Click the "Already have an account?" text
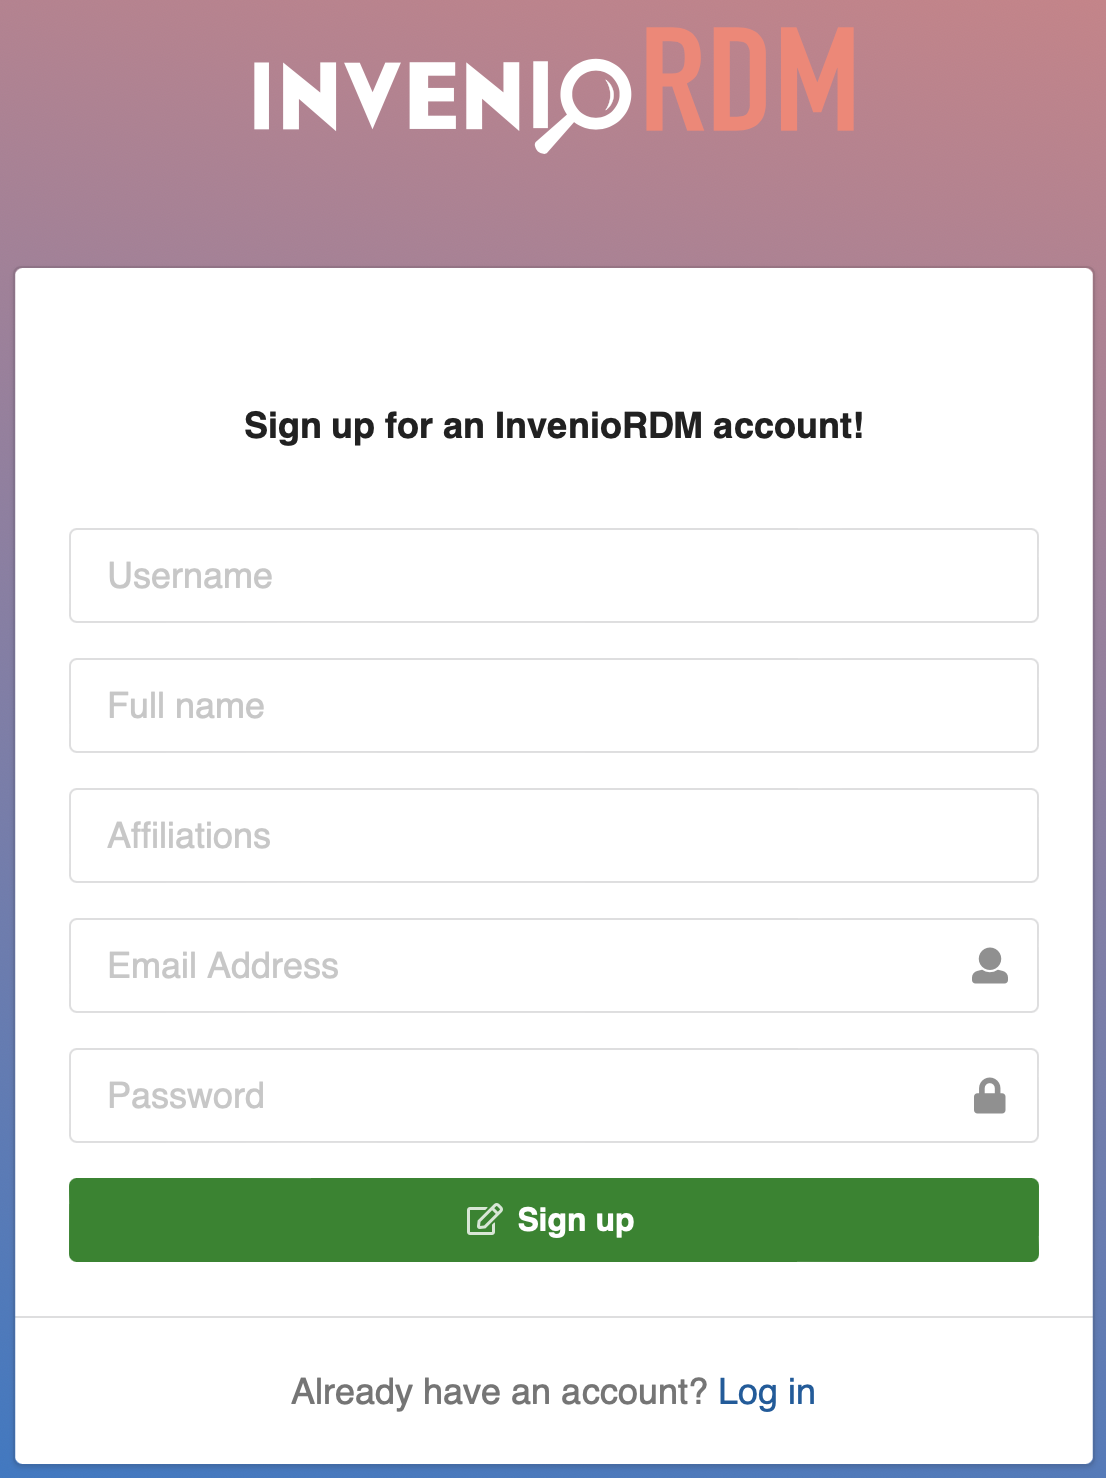Image resolution: width=1106 pixels, height=1478 pixels. click(499, 1392)
